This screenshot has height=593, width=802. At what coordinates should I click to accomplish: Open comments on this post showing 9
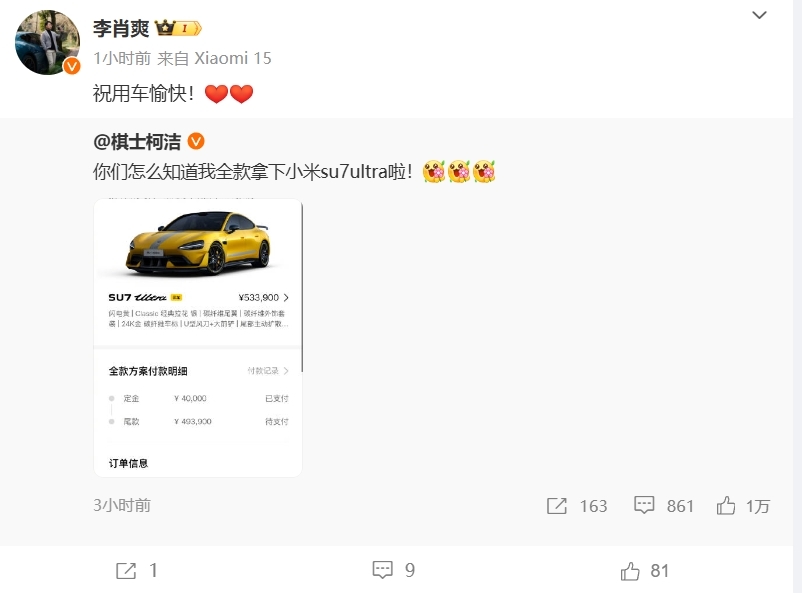coord(383,569)
